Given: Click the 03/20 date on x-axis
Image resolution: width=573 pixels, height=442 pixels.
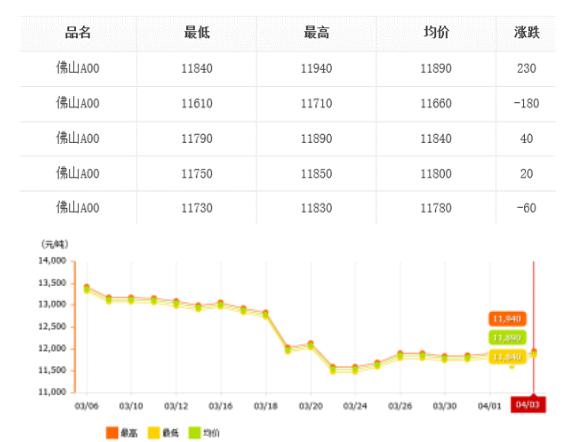Looking at the screenshot, I should 311,406.
